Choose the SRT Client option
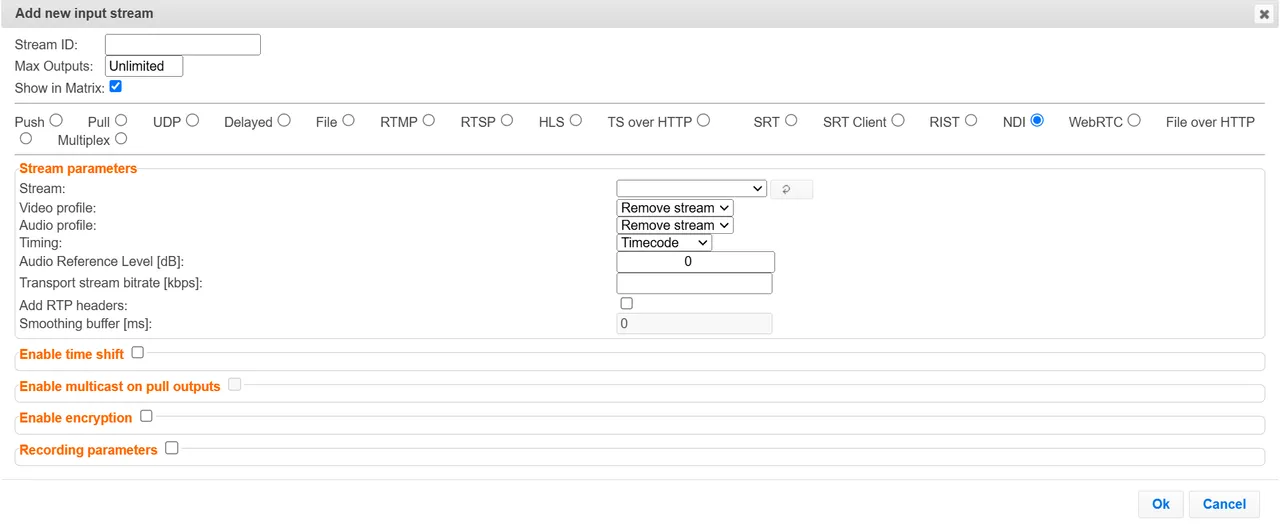The image size is (1280, 528). coord(898,120)
